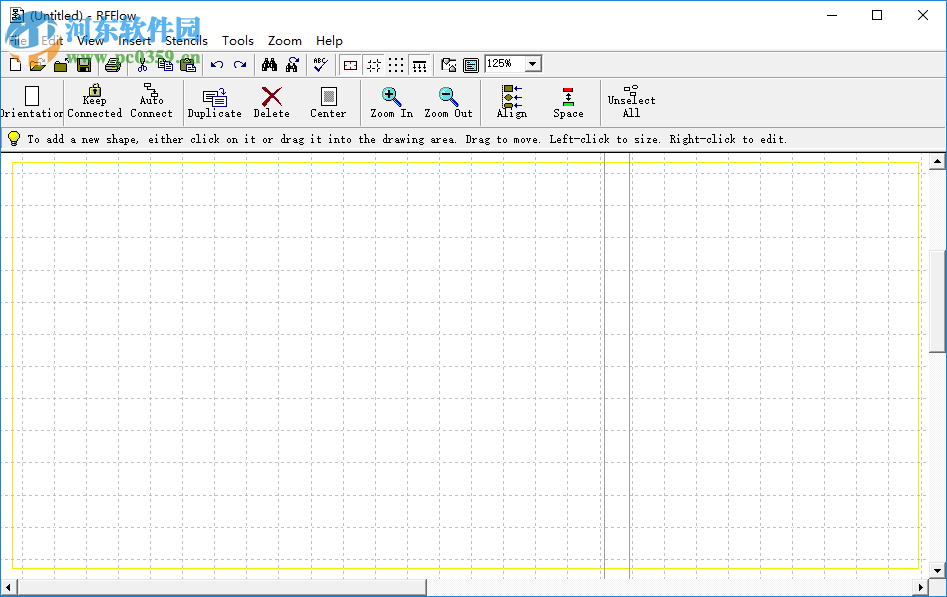Click Unselect All button
The width and height of the screenshot is (947, 597).
pyautogui.click(x=631, y=100)
